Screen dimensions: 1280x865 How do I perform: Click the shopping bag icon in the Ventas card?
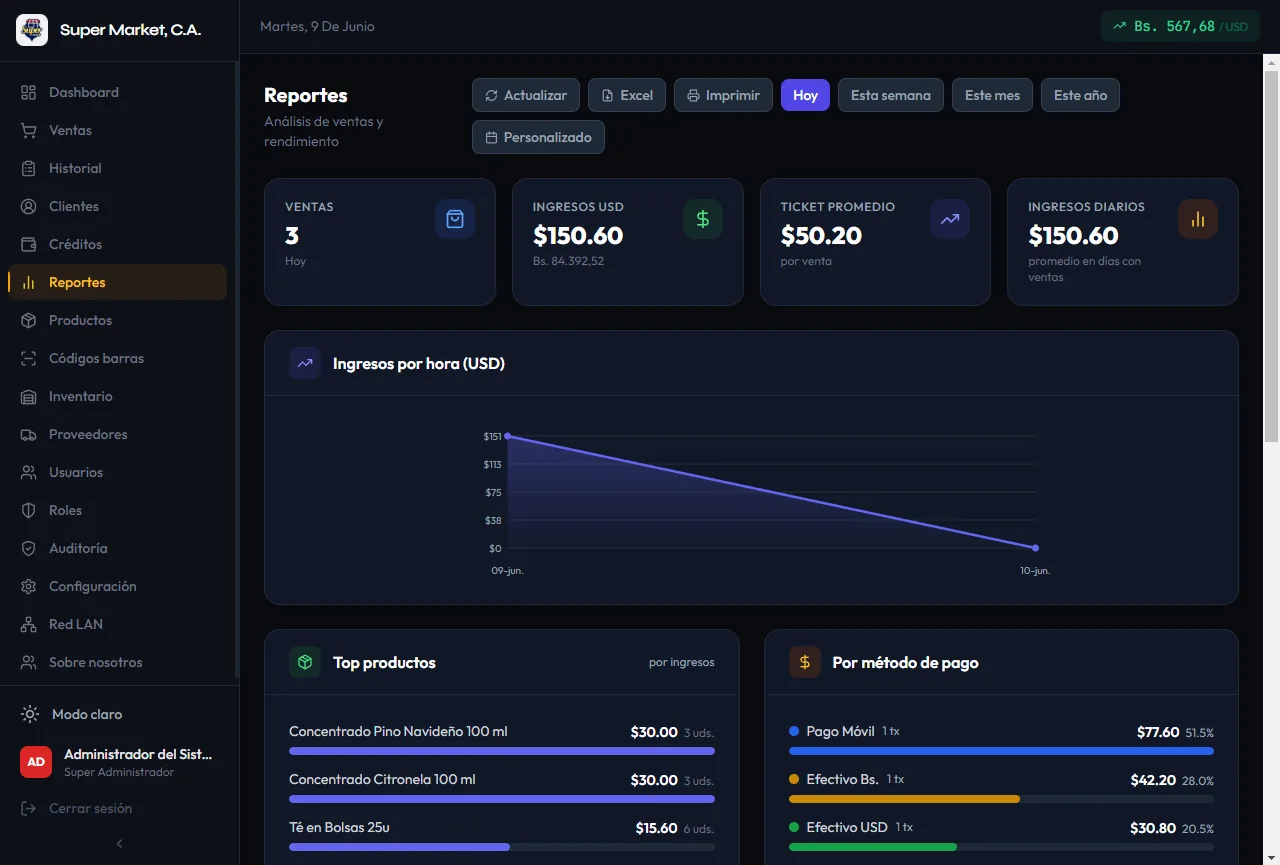pyautogui.click(x=455, y=219)
